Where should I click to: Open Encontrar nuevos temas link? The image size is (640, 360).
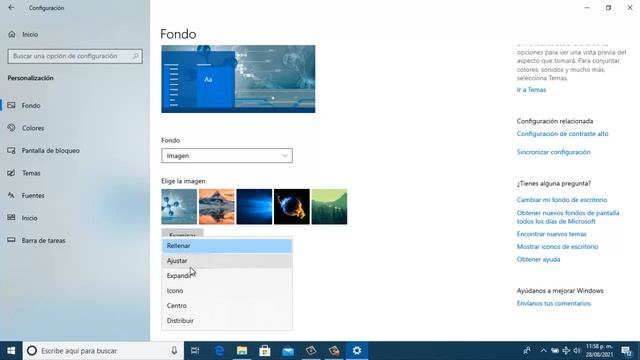tap(551, 234)
